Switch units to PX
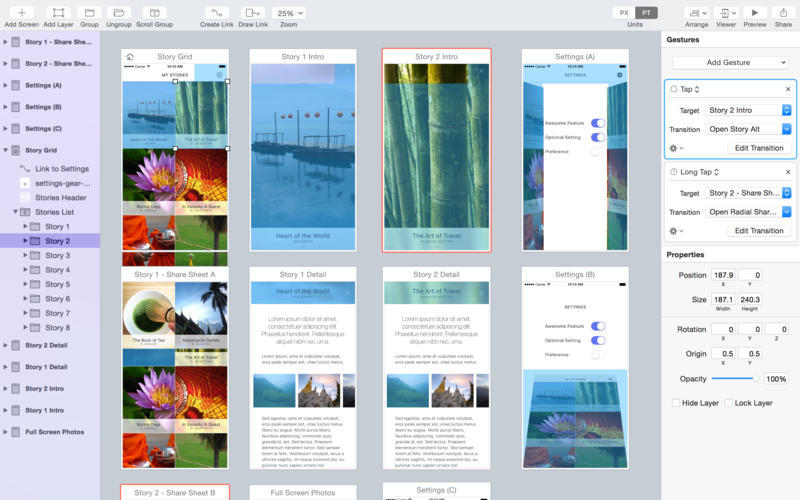The width and height of the screenshot is (800, 500). point(624,12)
